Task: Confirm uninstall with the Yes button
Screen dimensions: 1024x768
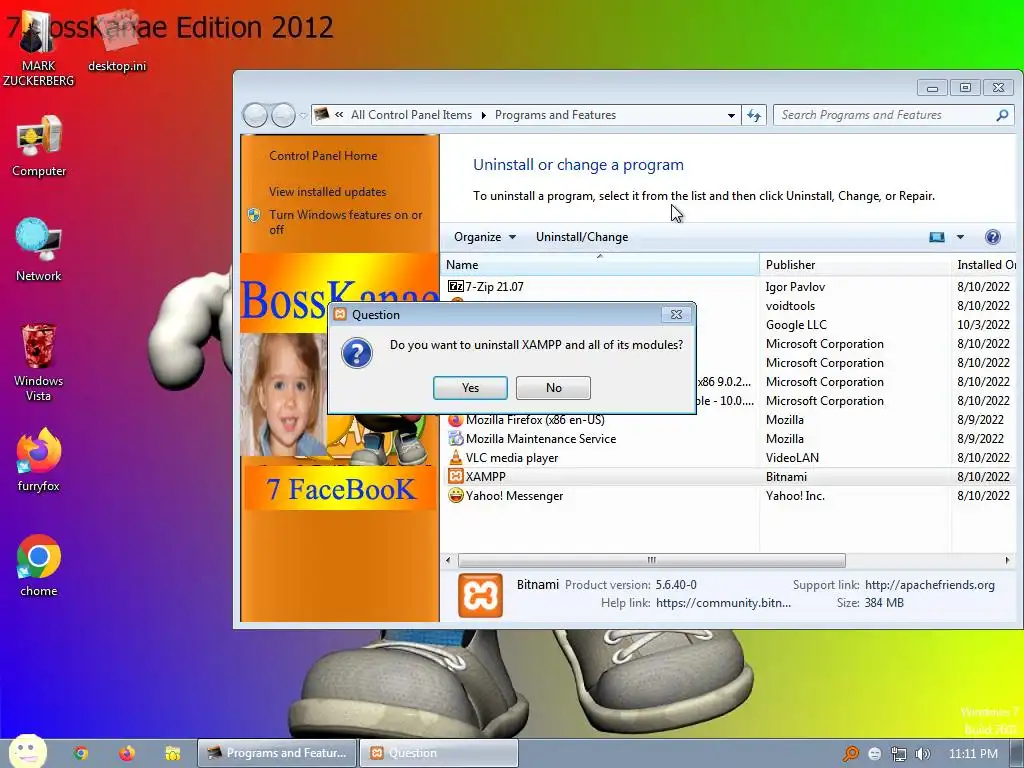Action: (x=470, y=388)
